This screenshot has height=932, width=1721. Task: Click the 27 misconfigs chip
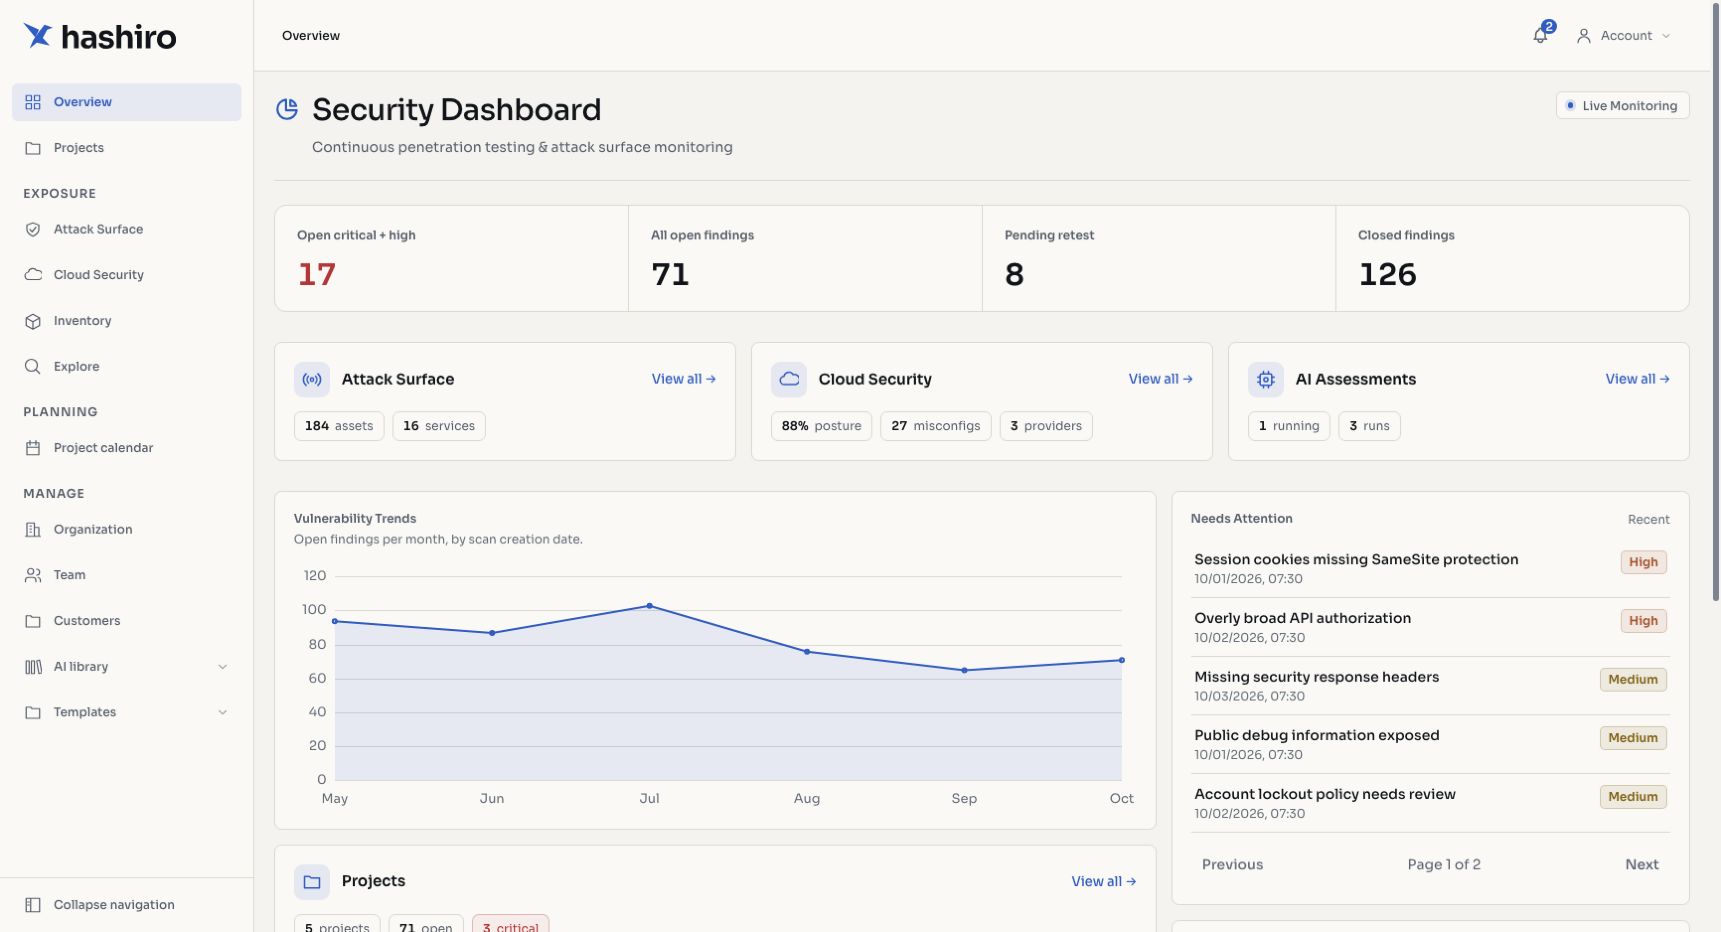[x=936, y=426]
